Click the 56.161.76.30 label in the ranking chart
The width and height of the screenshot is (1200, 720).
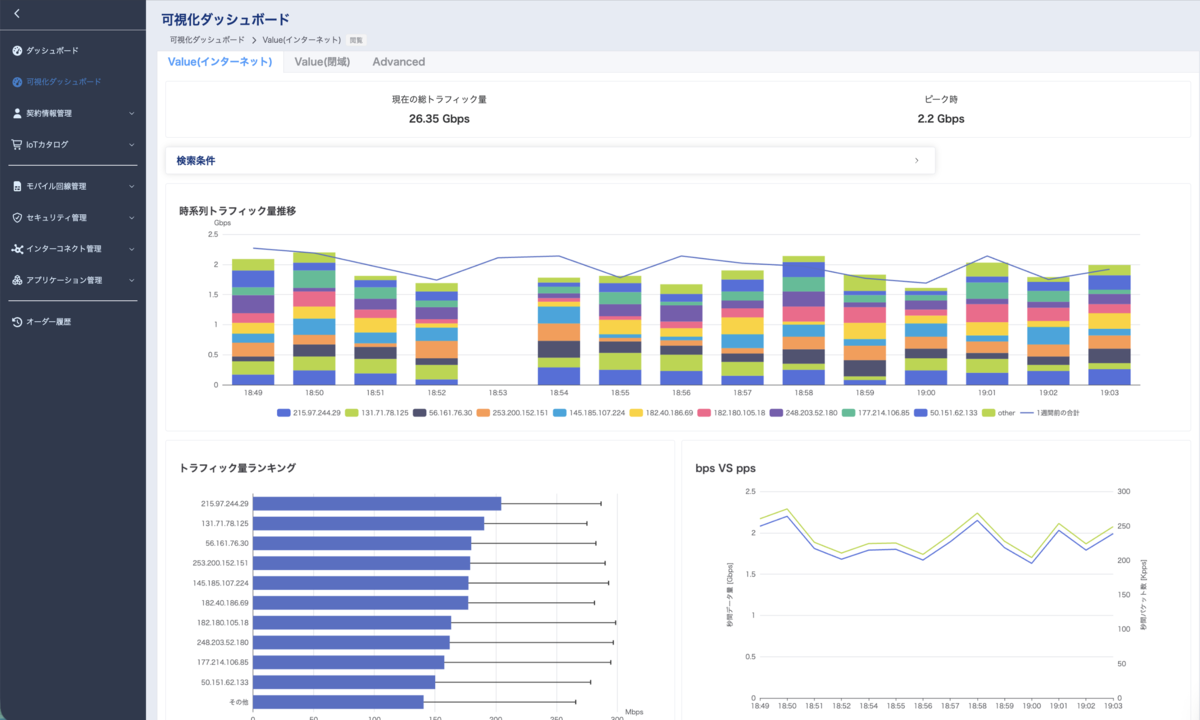tap(227, 543)
